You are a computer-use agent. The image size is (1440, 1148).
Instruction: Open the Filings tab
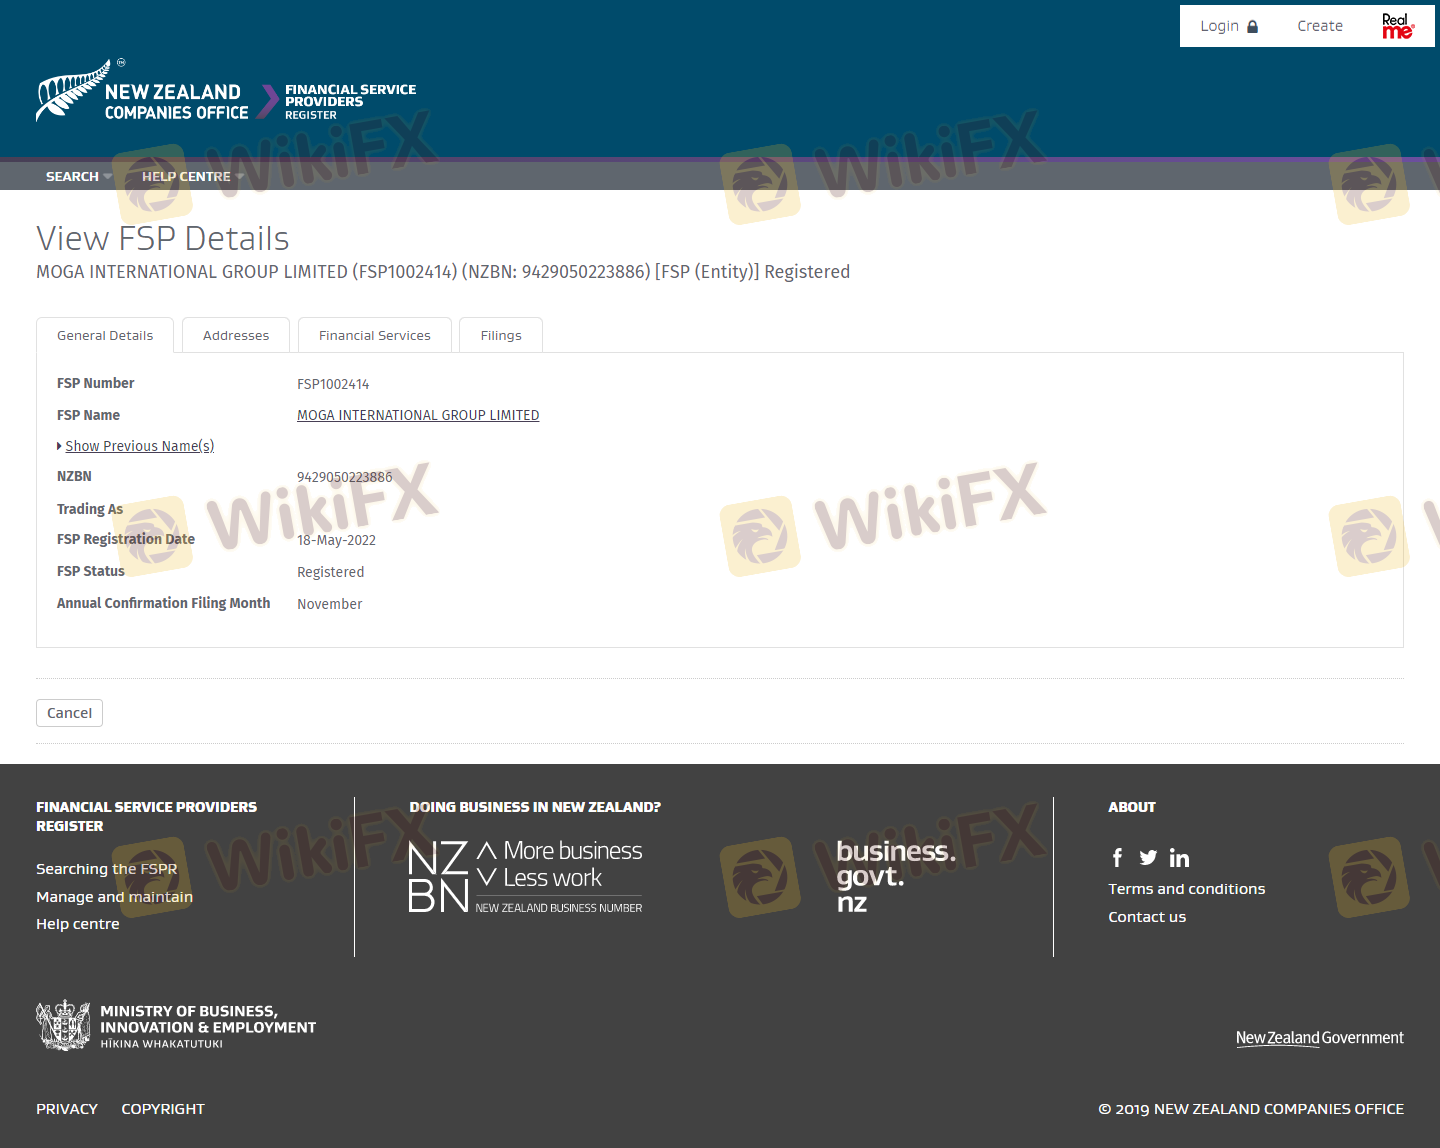click(501, 336)
